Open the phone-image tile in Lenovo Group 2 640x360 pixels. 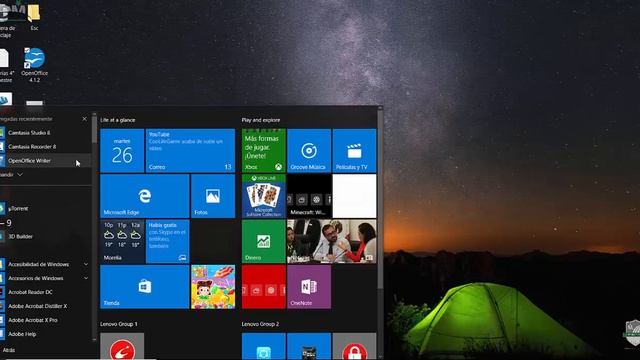click(x=309, y=347)
